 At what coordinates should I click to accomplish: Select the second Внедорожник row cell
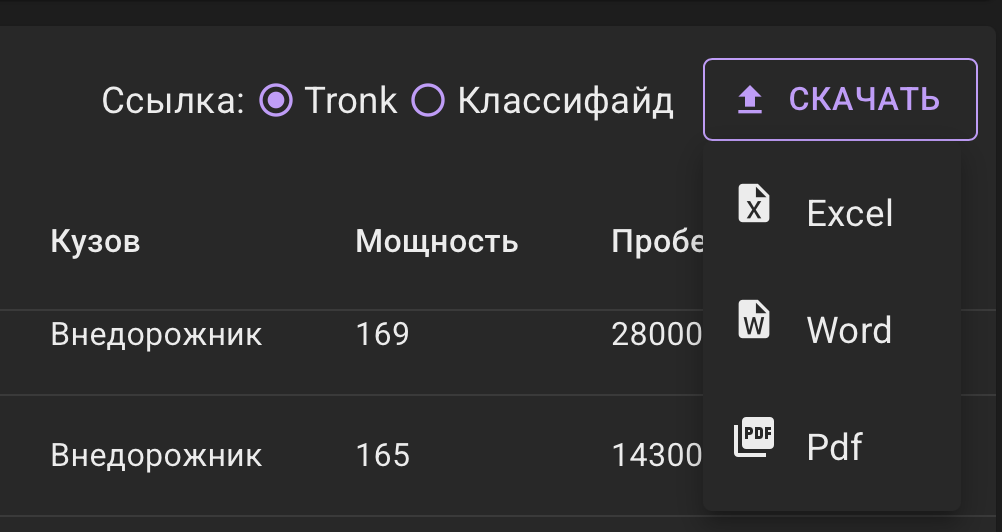pyautogui.click(x=156, y=456)
